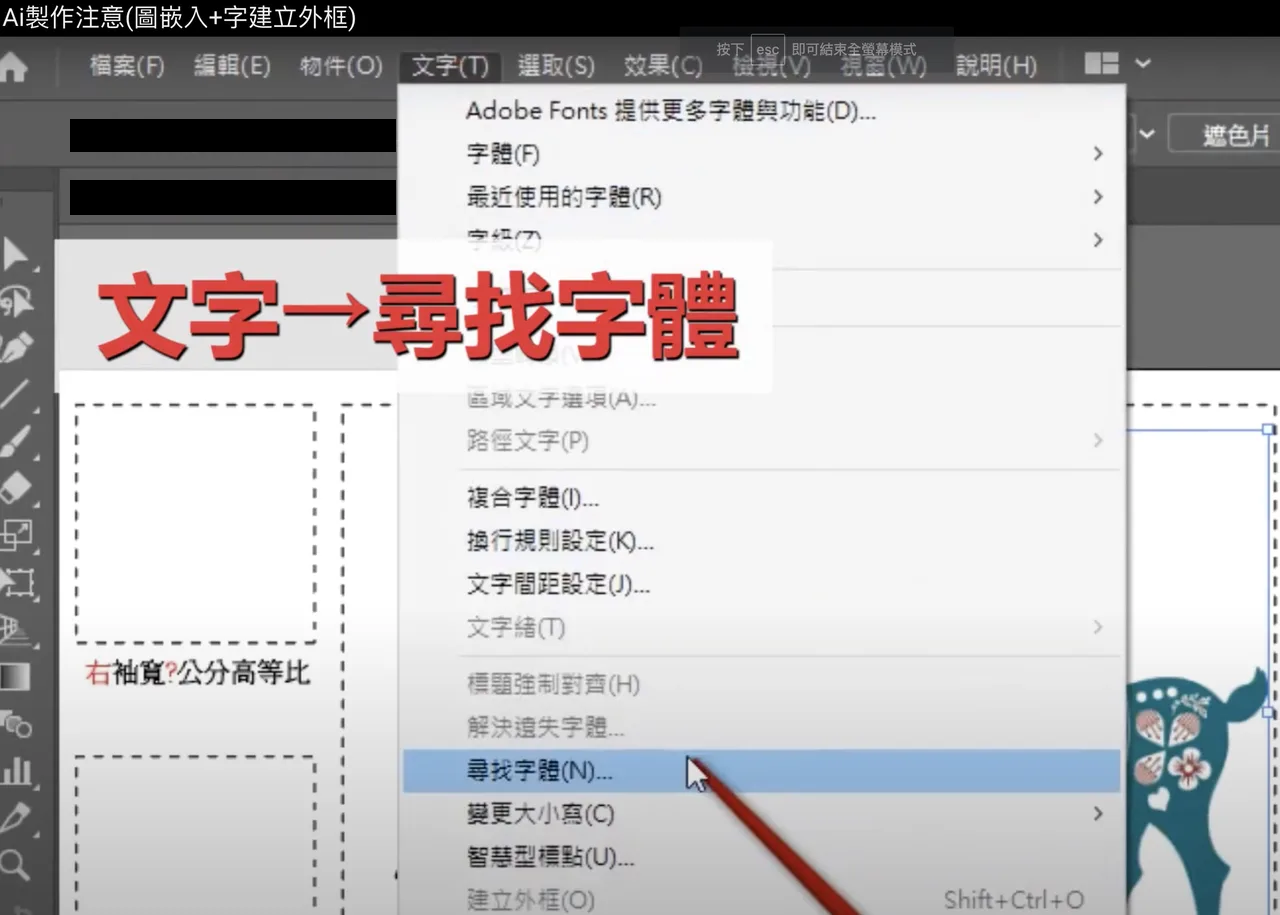
Task: Go to the Home screen icon
Action: click(x=13, y=66)
